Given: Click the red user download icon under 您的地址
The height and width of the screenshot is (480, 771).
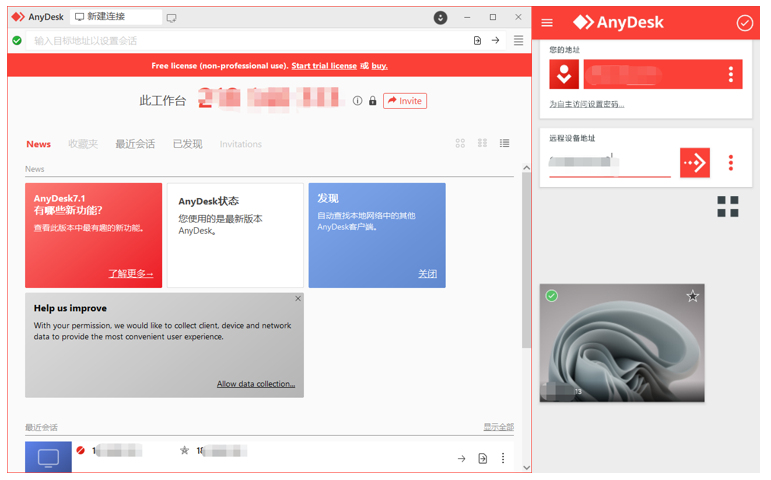Looking at the screenshot, I should tap(564, 74).
